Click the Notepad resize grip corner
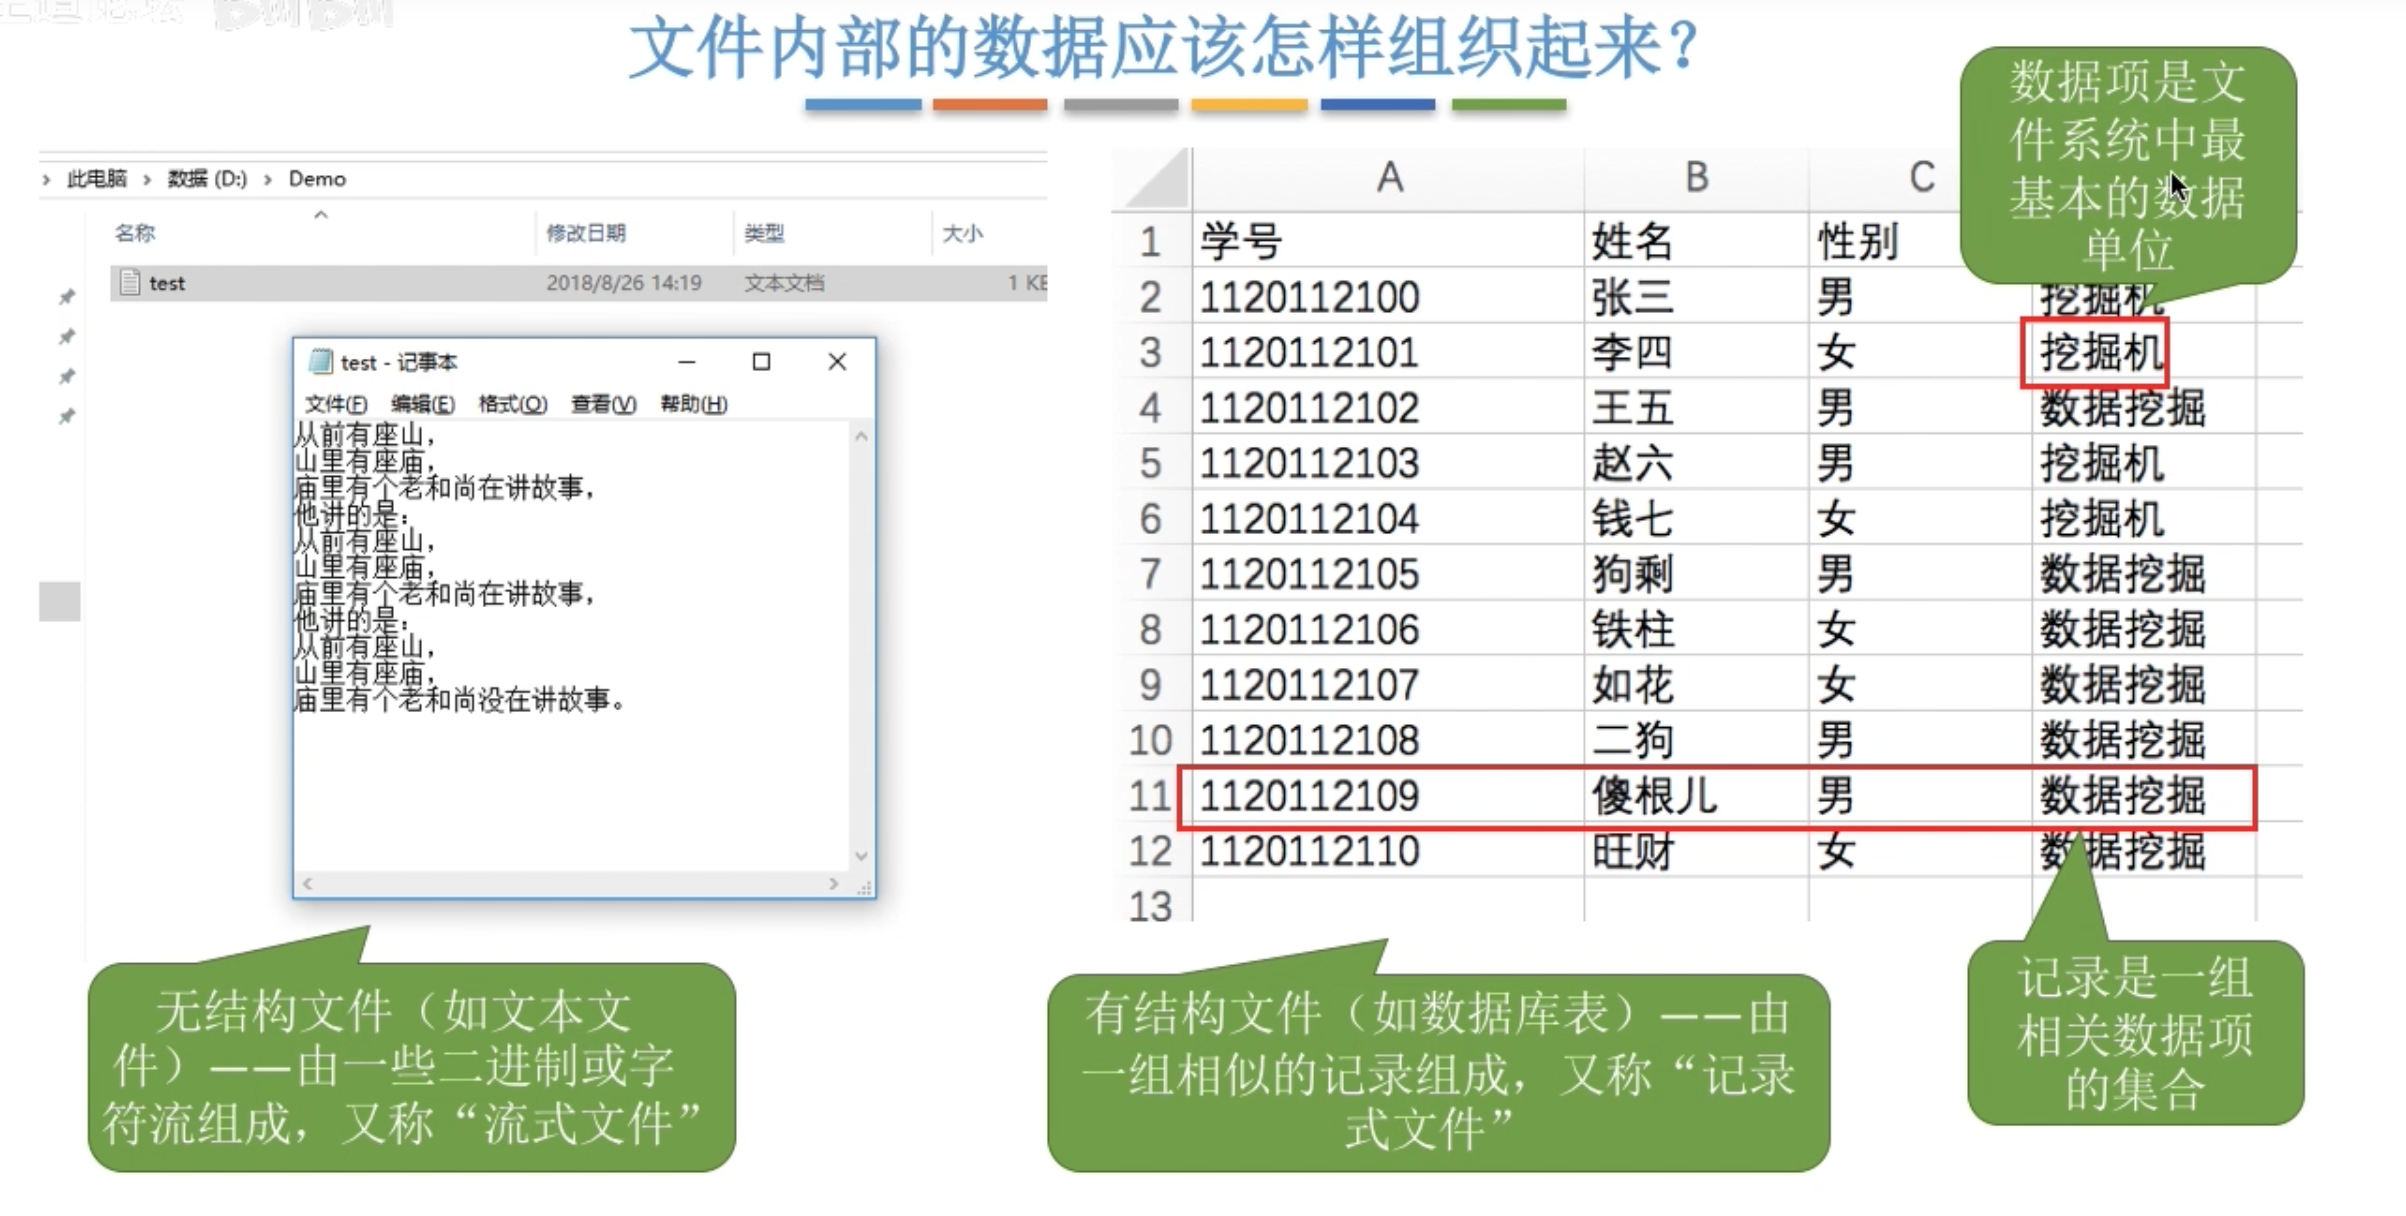The width and height of the screenshot is (2406, 1216). pyautogui.click(x=864, y=886)
